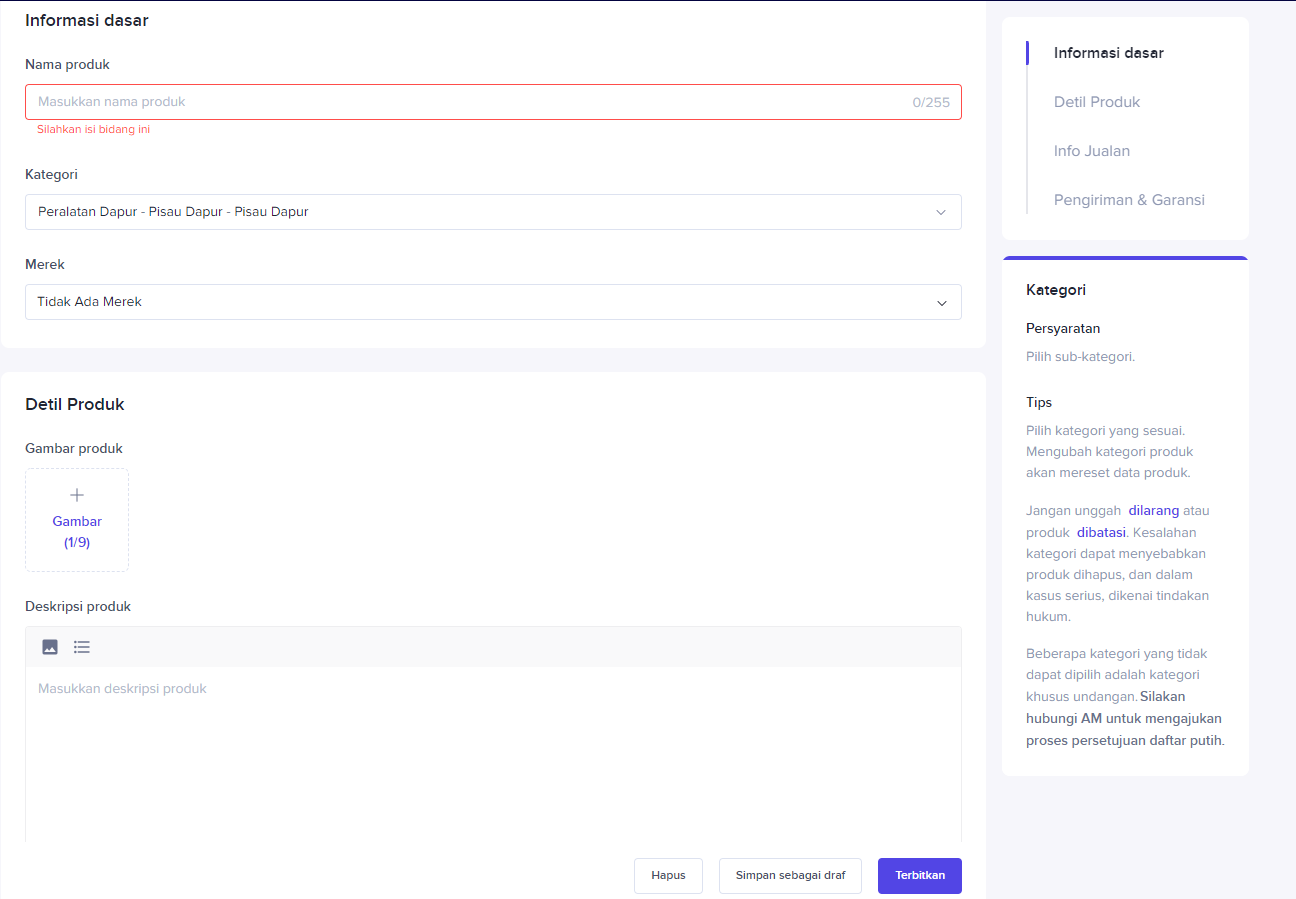The width and height of the screenshot is (1296, 899).
Task: Go to Informasi dasar in side navigation
Action: click(1108, 53)
